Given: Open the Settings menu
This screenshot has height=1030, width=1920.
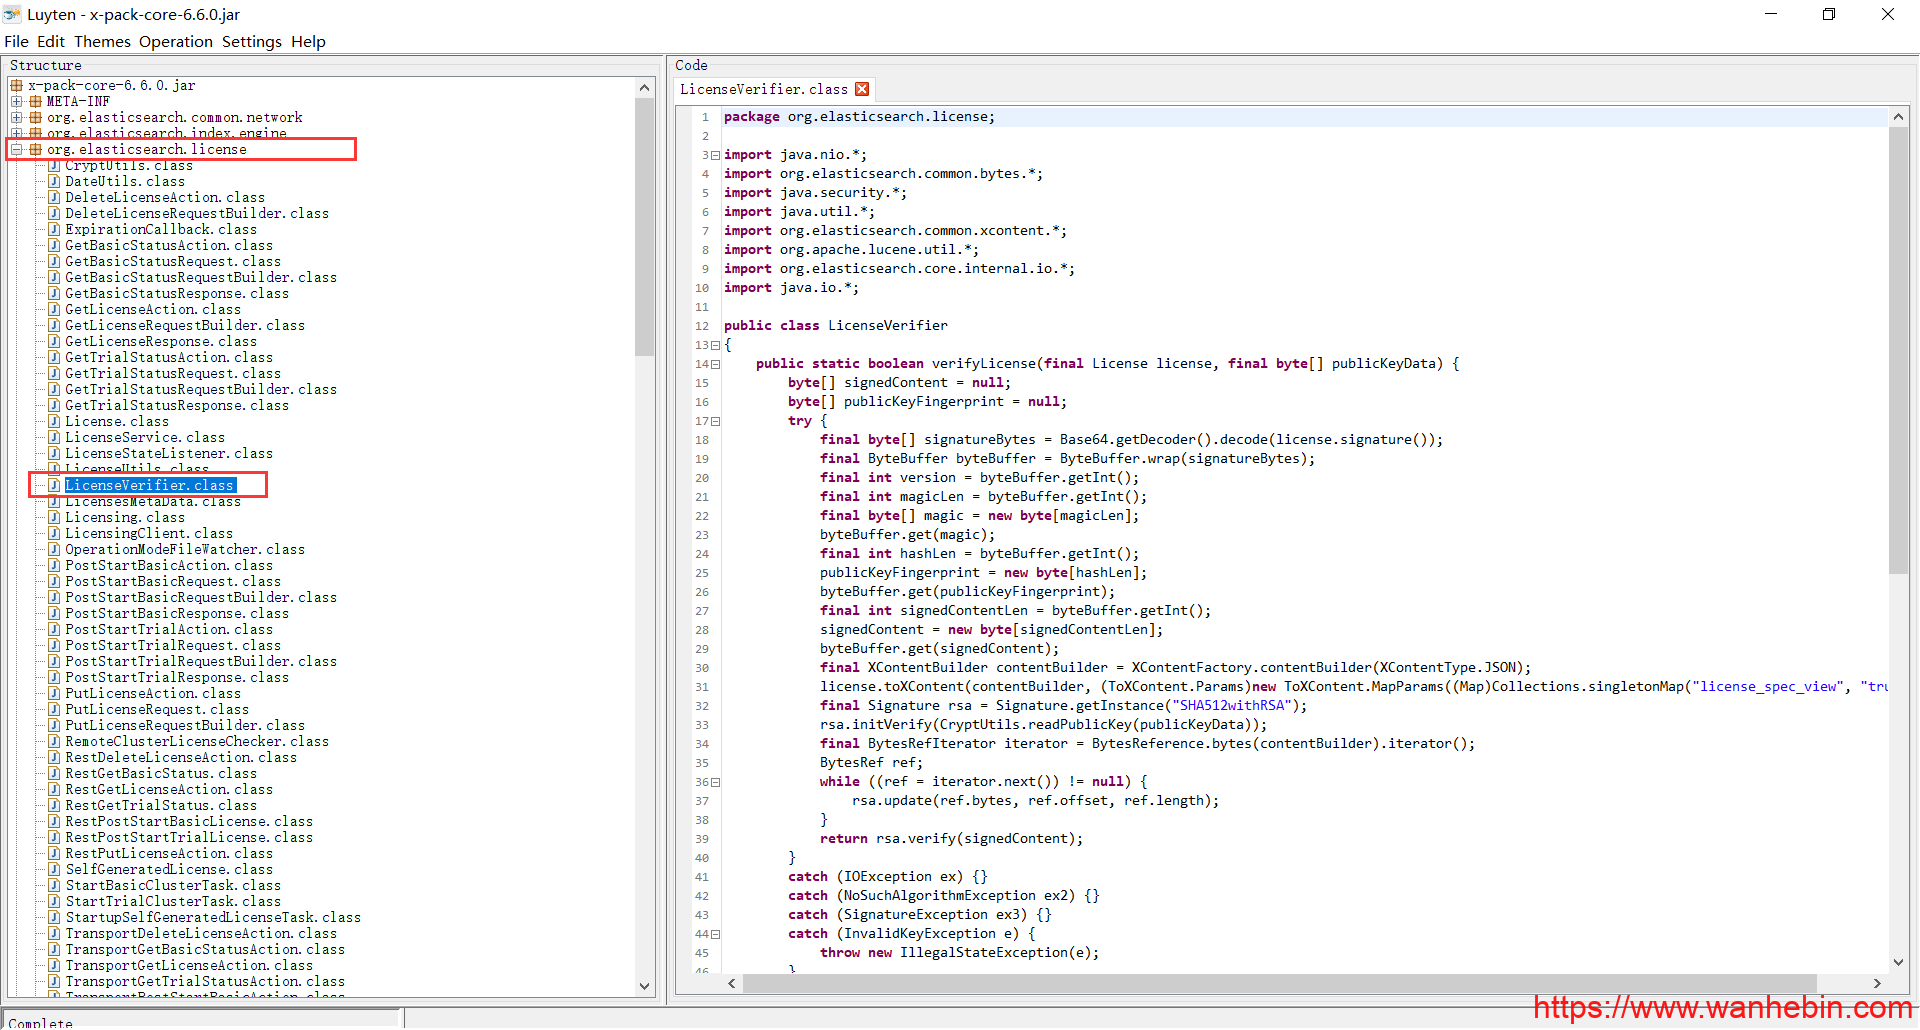Looking at the screenshot, I should click(x=252, y=41).
